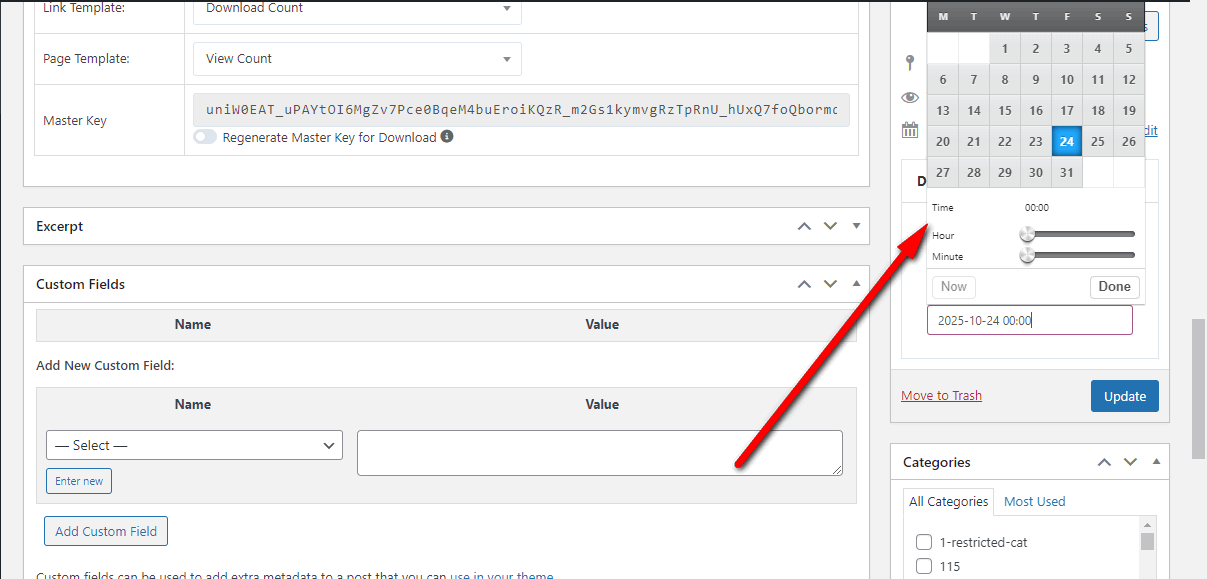Click the Minute slider handle
The width and height of the screenshot is (1207, 579).
pyautogui.click(x=1027, y=255)
